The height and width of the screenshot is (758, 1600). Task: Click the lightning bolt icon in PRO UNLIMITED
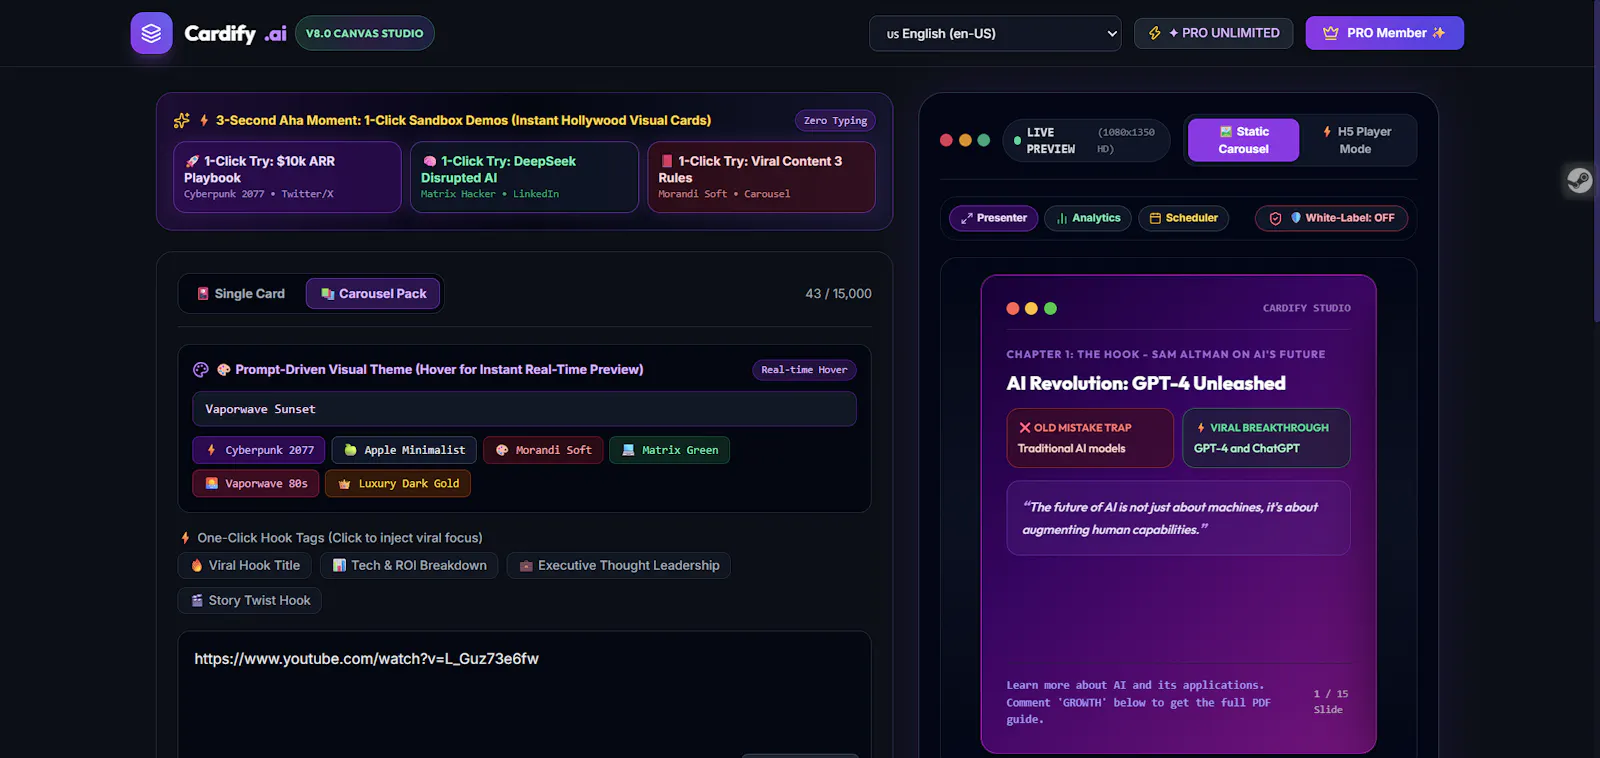(x=1155, y=33)
